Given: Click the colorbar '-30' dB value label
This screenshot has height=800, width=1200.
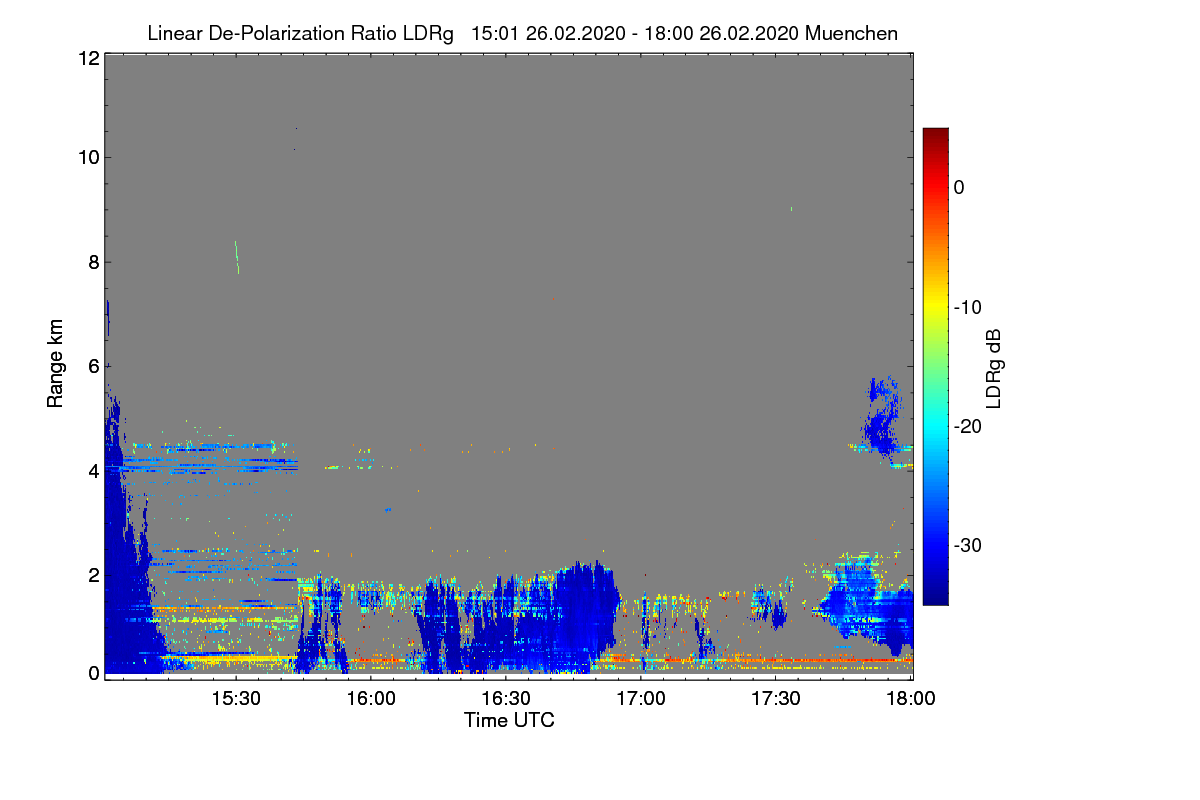Looking at the screenshot, I should [x=969, y=546].
